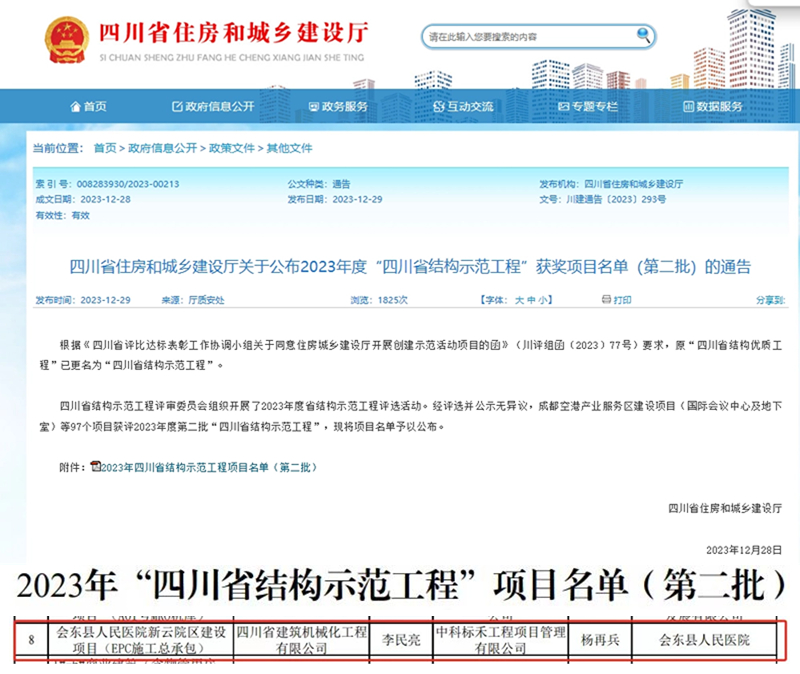
Task: Click the printer icon next to 打印
Action: point(605,299)
